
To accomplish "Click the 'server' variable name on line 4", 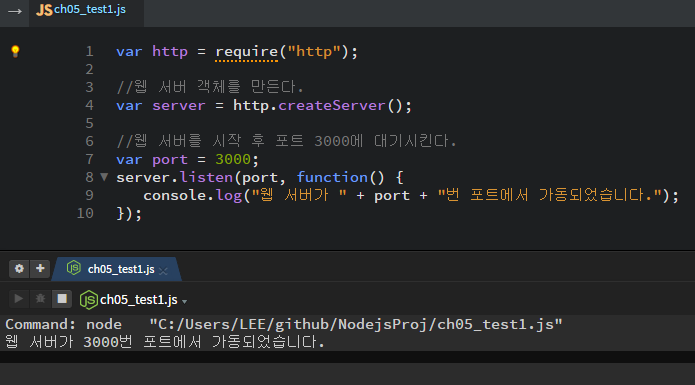I will pos(179,106).
